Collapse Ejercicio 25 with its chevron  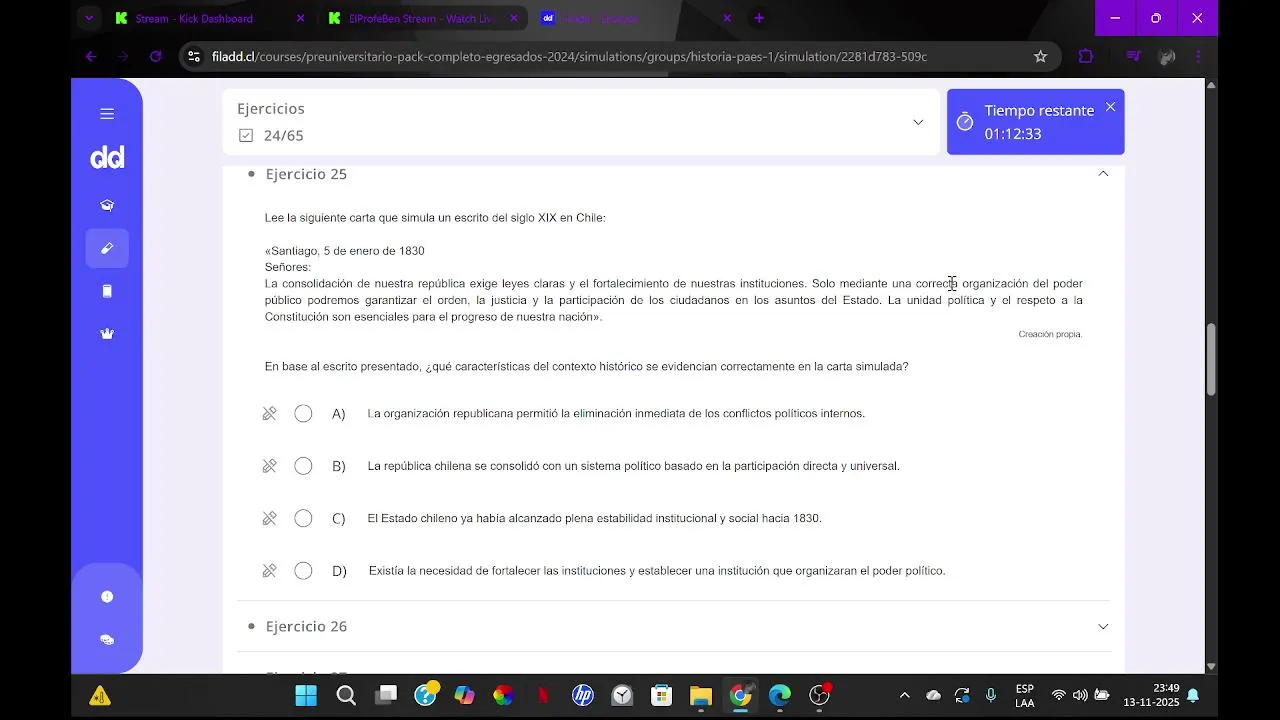tap(1103, 174)
